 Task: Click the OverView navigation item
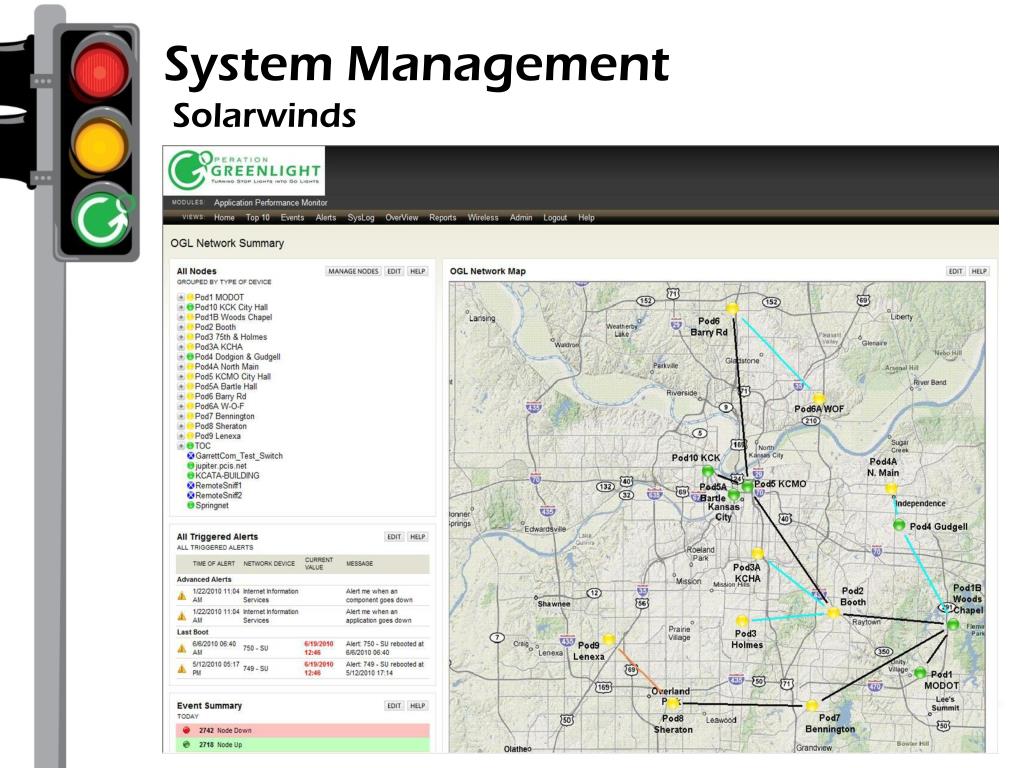[402, 217]
